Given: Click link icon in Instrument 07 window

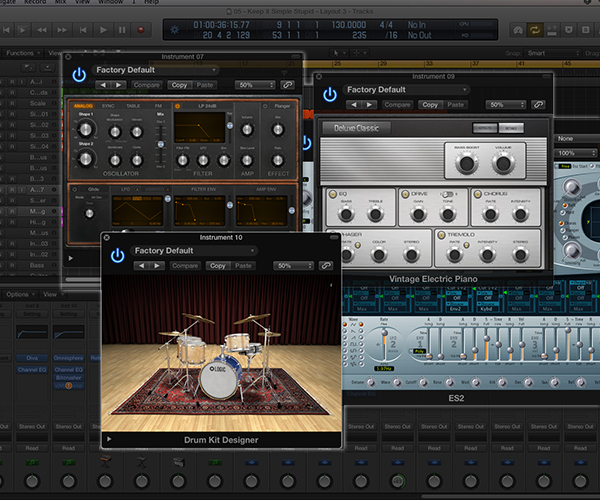Looking at the screenshot, I should tap(287, 86).
